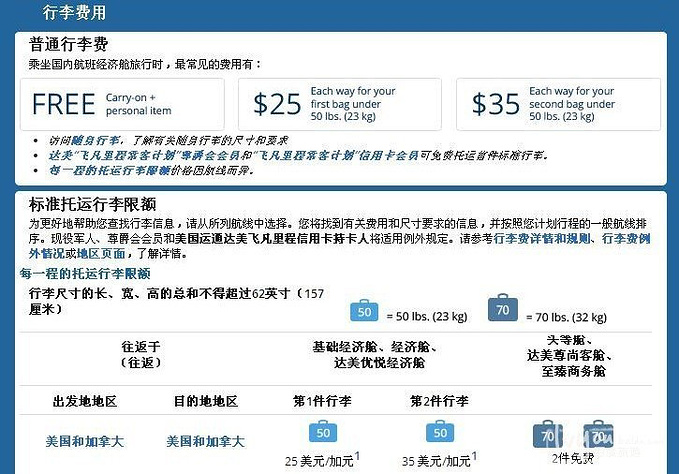Click the 头等舱 达美尊尚客舱 cabin header
679x474 pixels.
(x=569, y=356)
